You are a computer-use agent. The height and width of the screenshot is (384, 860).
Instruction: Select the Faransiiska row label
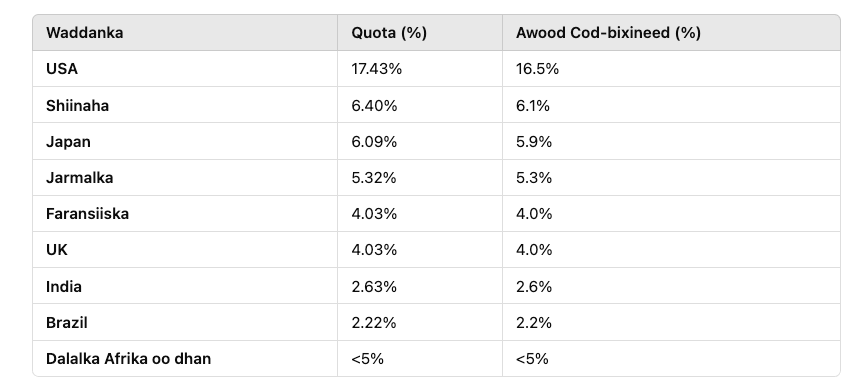pyautogui.click(x=87, y=214)
